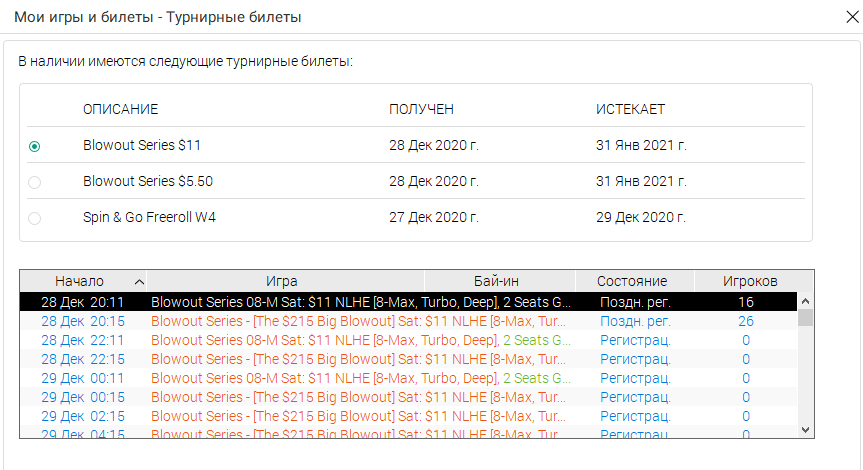This screenshot has width=863, height=470.
Task: Click scrollbar up arrow in tournament list
Action: point(805,301)
